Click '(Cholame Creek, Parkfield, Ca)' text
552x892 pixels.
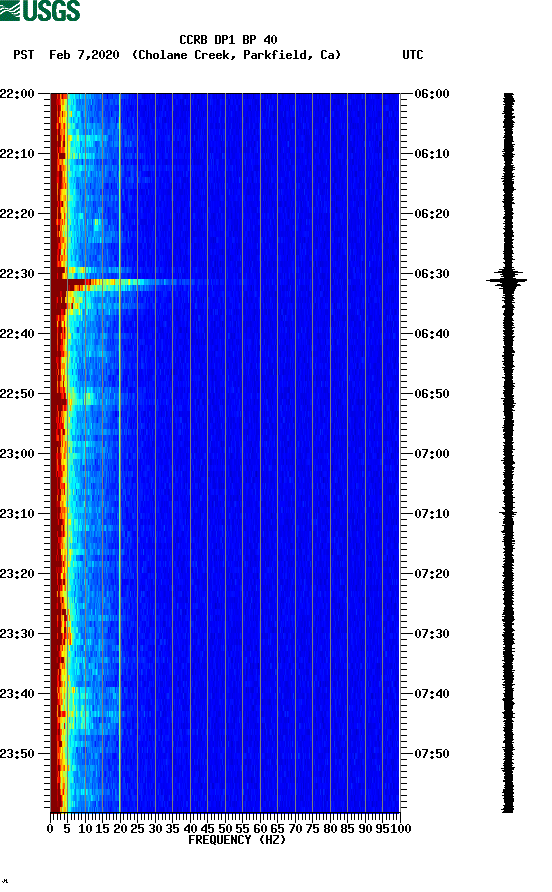[236, 55]
